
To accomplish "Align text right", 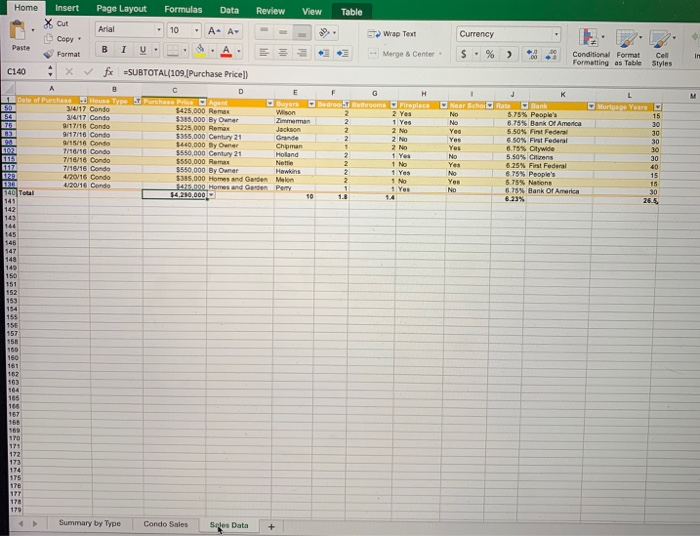I will coord(302,53).
